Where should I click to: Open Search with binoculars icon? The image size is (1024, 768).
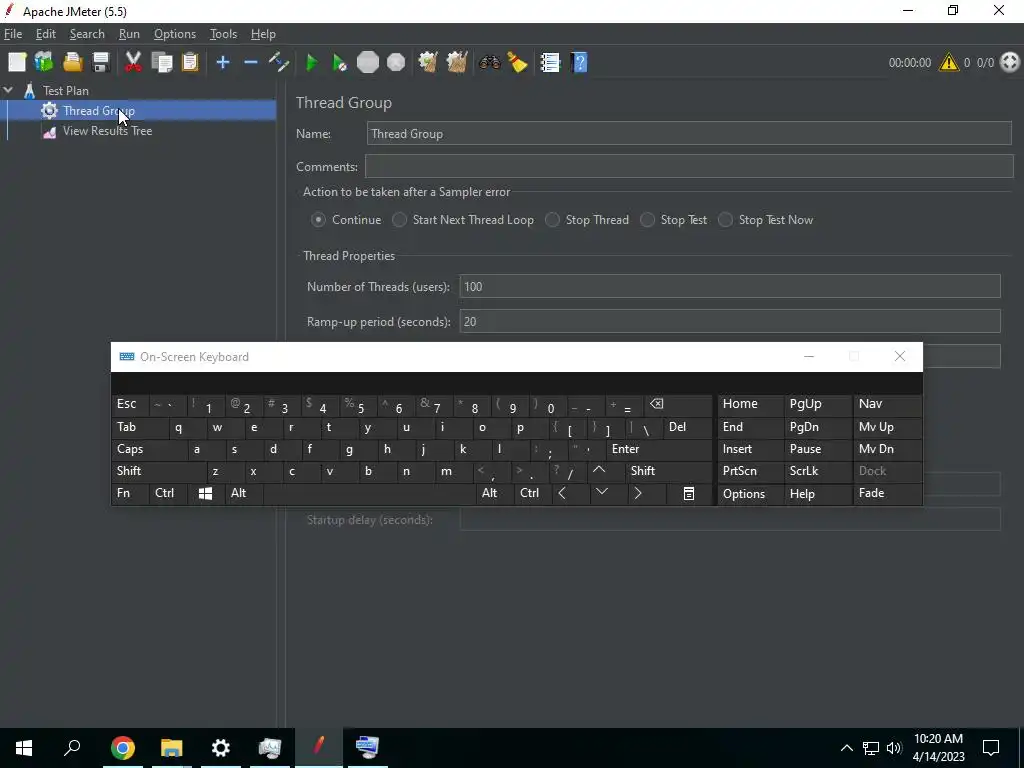[489, 63]
